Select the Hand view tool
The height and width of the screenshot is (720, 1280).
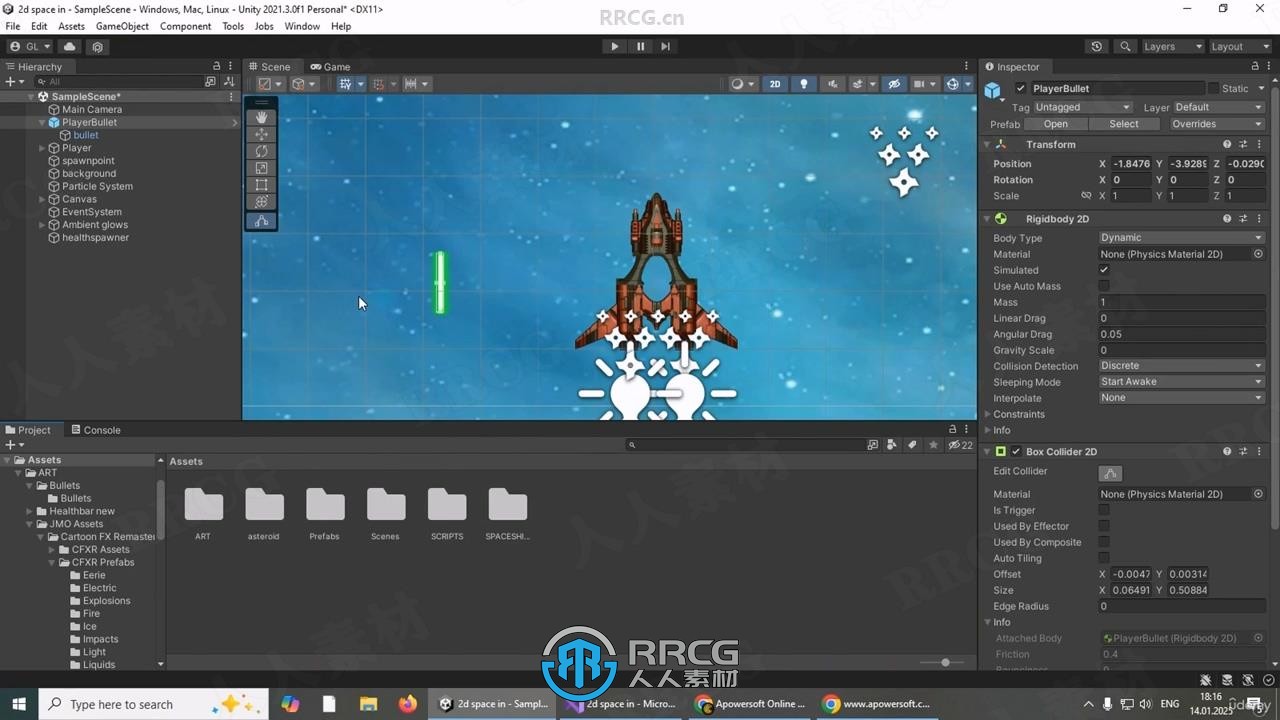261,117
